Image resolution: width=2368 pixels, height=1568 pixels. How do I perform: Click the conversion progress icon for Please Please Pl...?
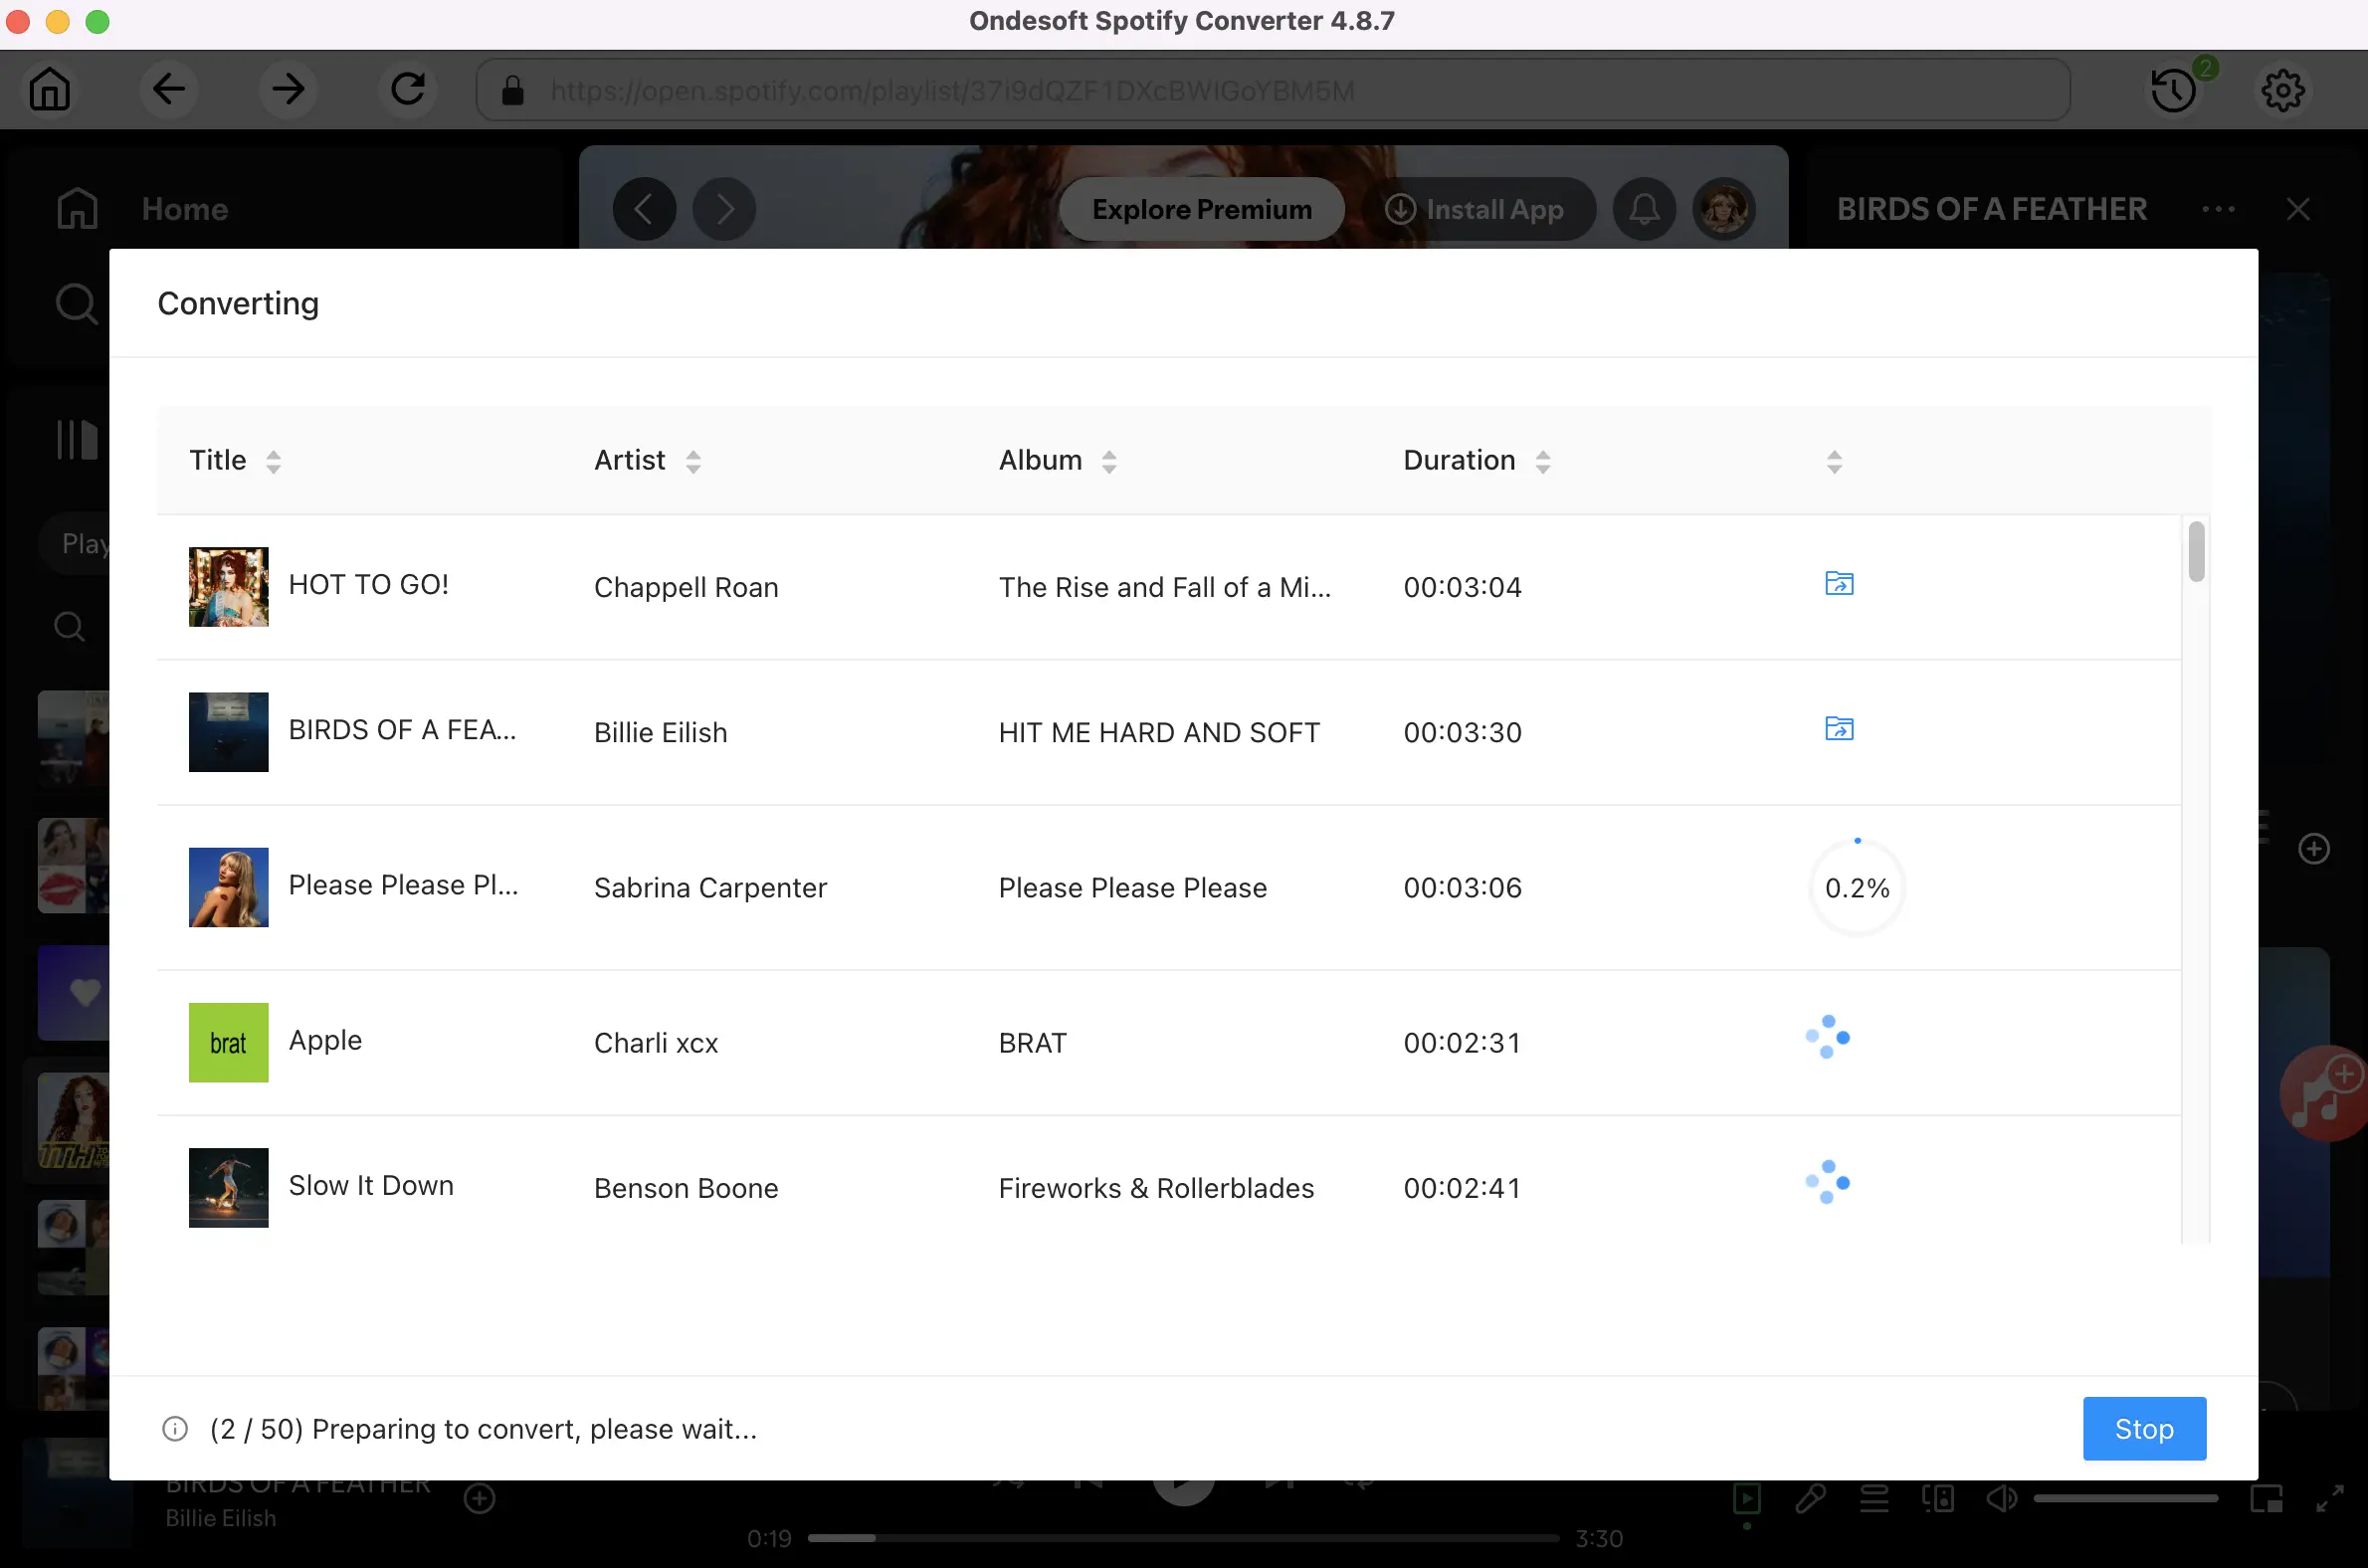click(1854, 887)
